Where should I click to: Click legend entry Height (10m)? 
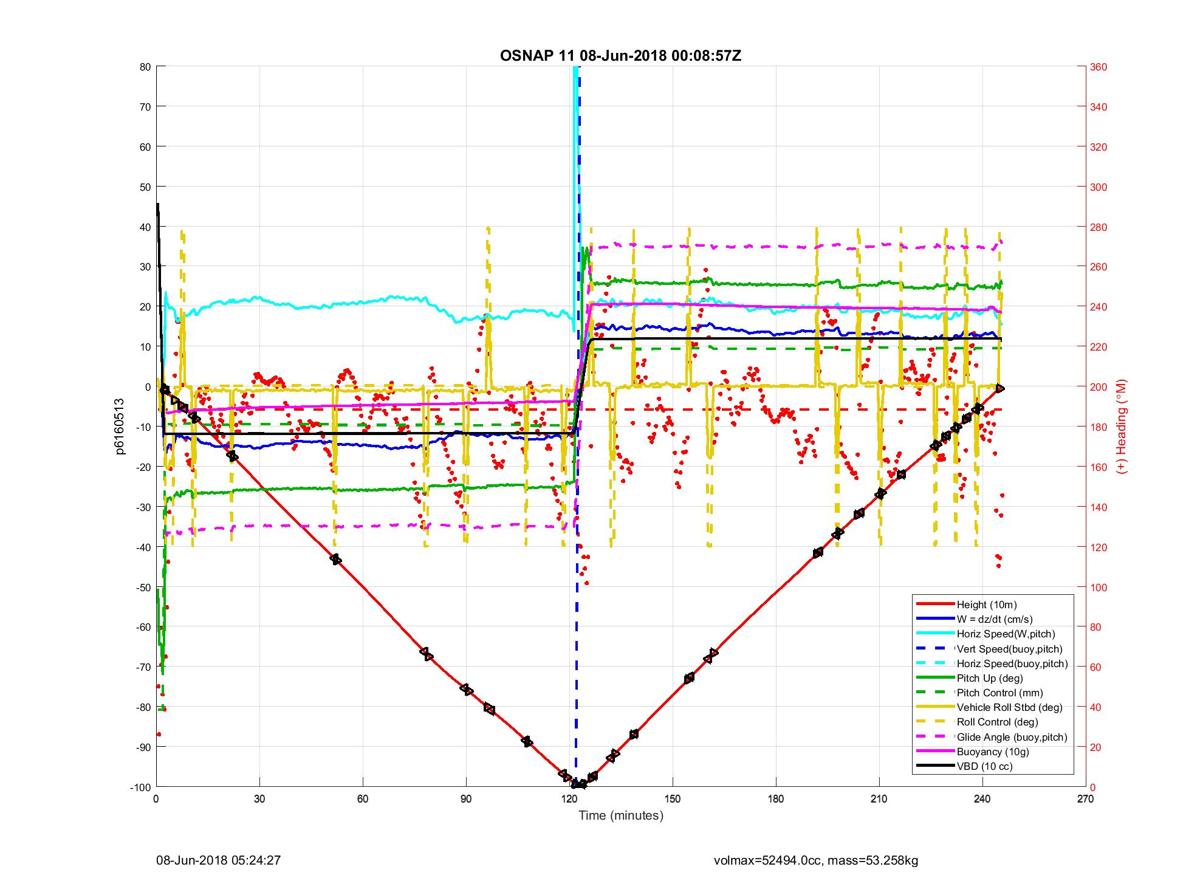click(x=986, y=605)
